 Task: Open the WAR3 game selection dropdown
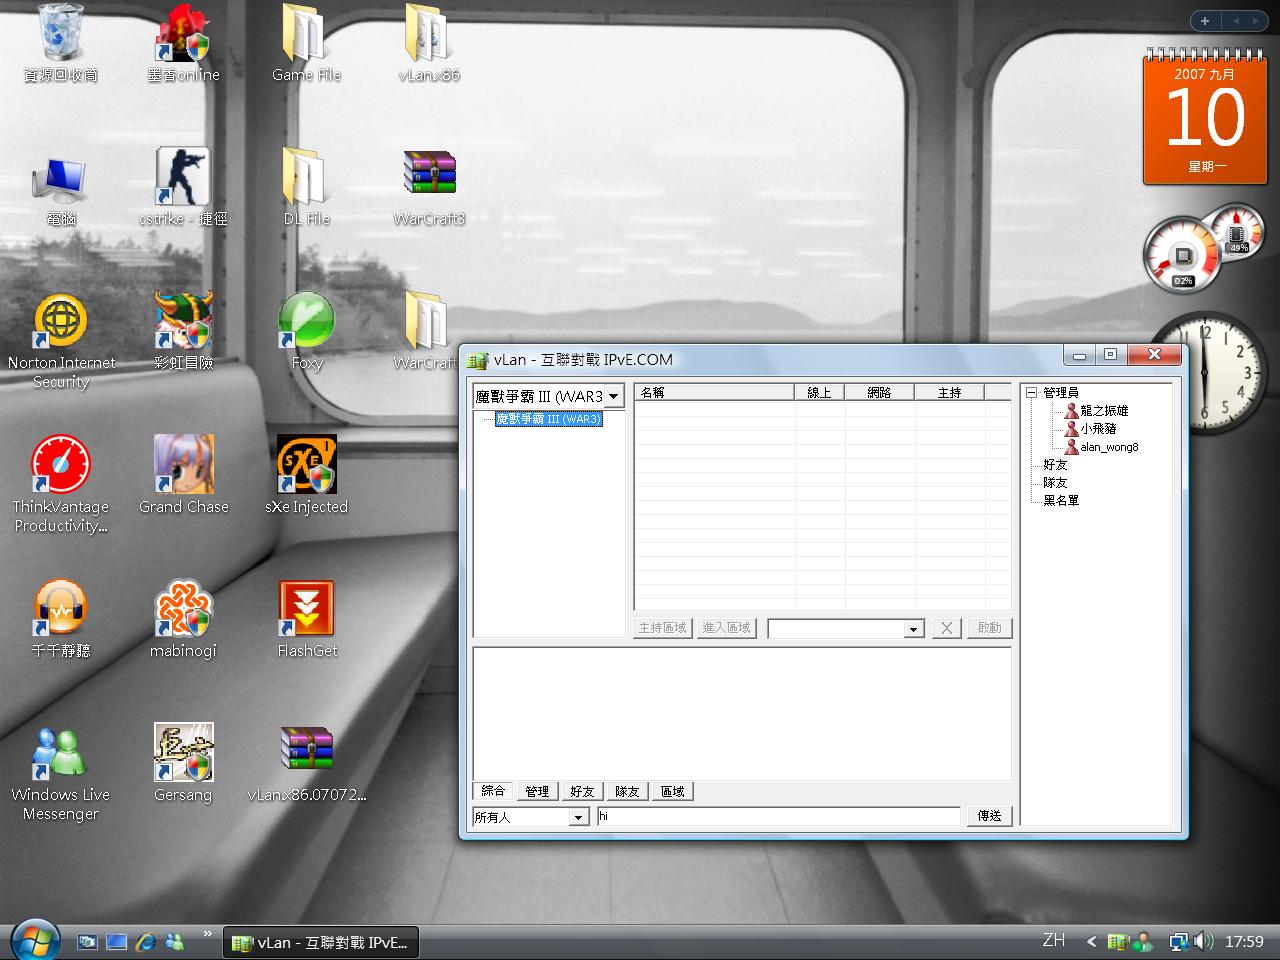[x=614, y=396]
